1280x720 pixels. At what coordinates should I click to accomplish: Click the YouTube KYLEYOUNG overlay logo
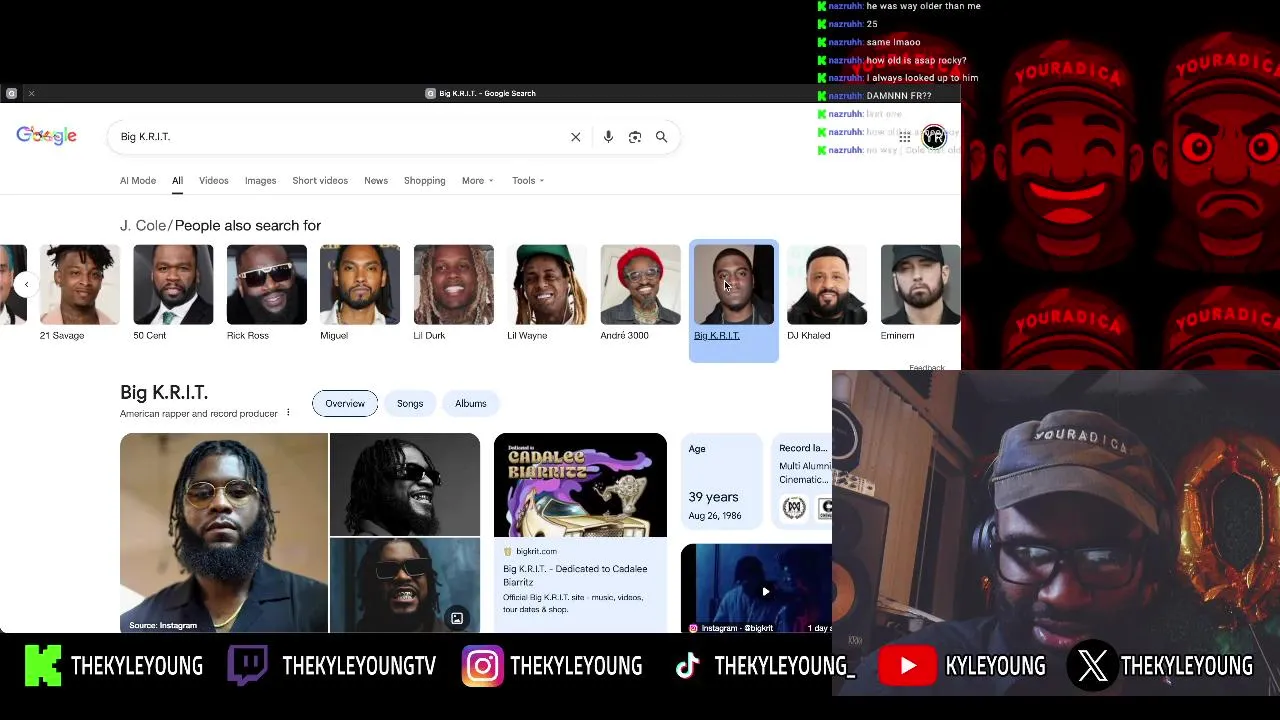(x=908, y=666)
